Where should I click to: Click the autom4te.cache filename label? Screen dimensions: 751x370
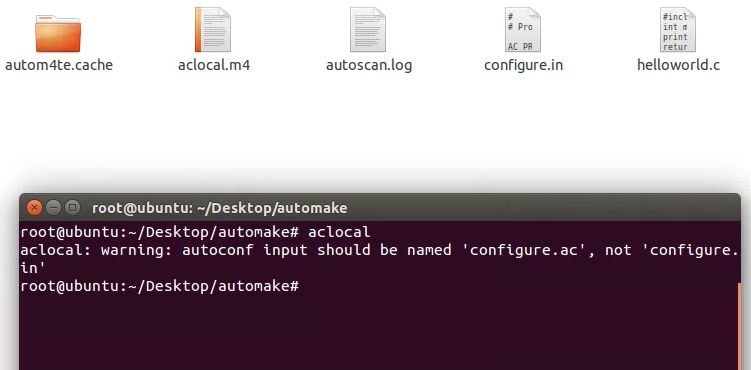[x=59, y=65]
